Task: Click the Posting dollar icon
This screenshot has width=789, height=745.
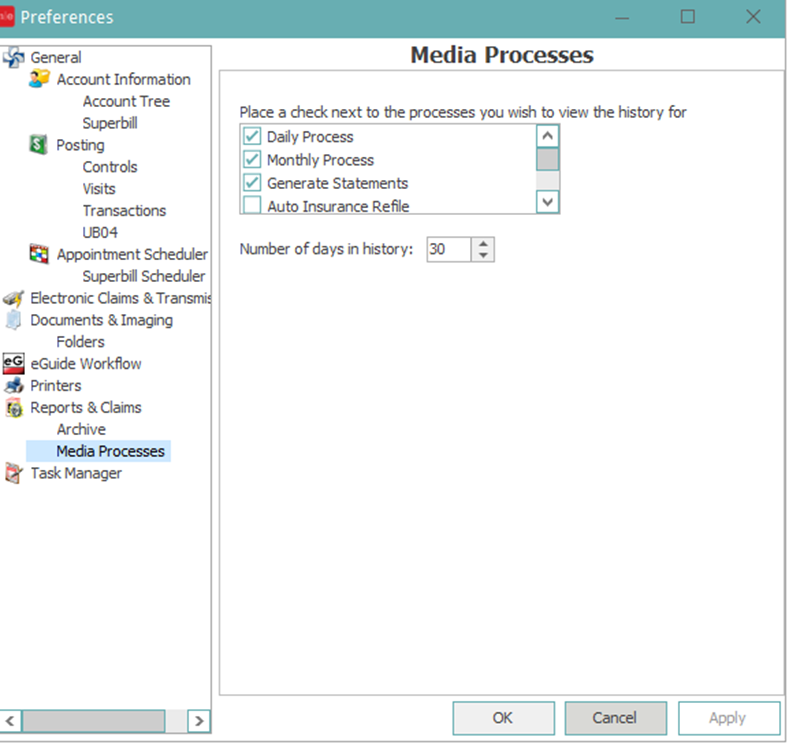Action: pyautogui.click(x=40, y=145)
